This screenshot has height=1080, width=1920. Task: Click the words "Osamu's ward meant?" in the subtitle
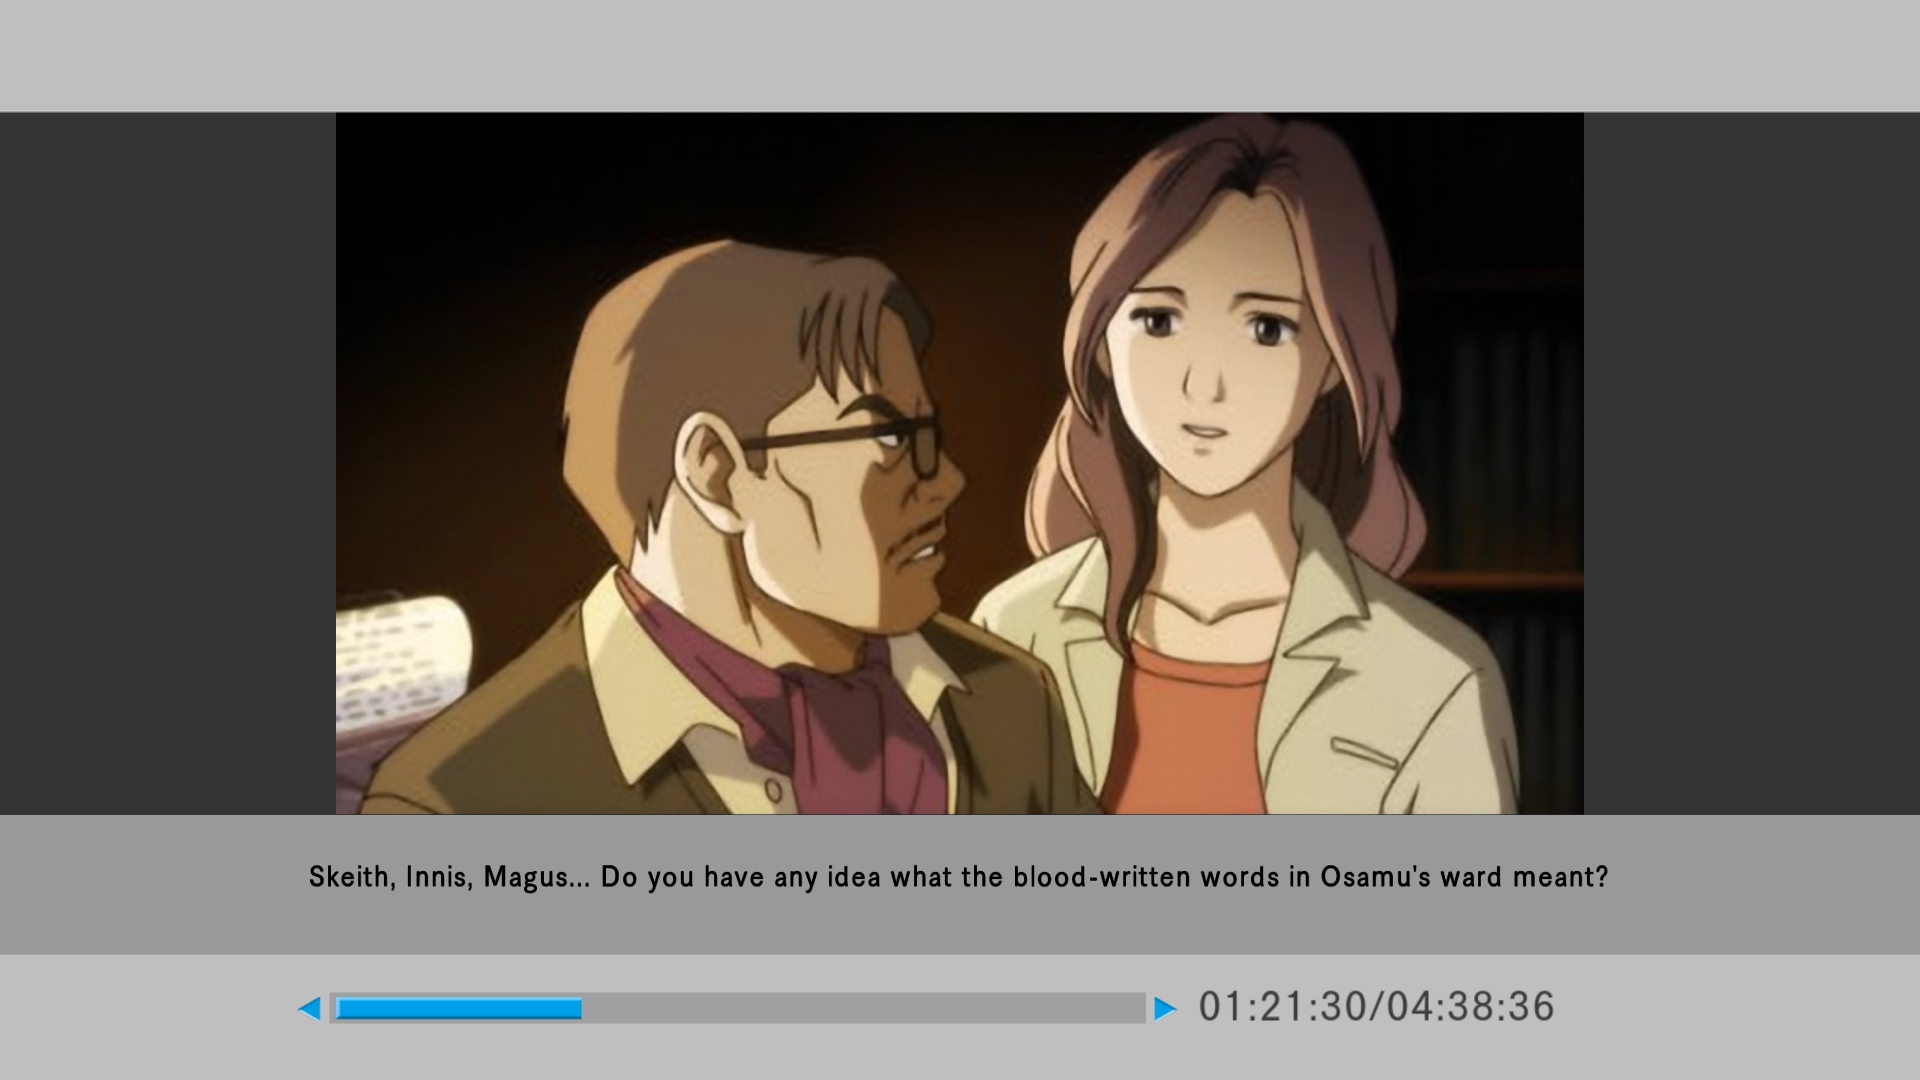pos(1464,877)
